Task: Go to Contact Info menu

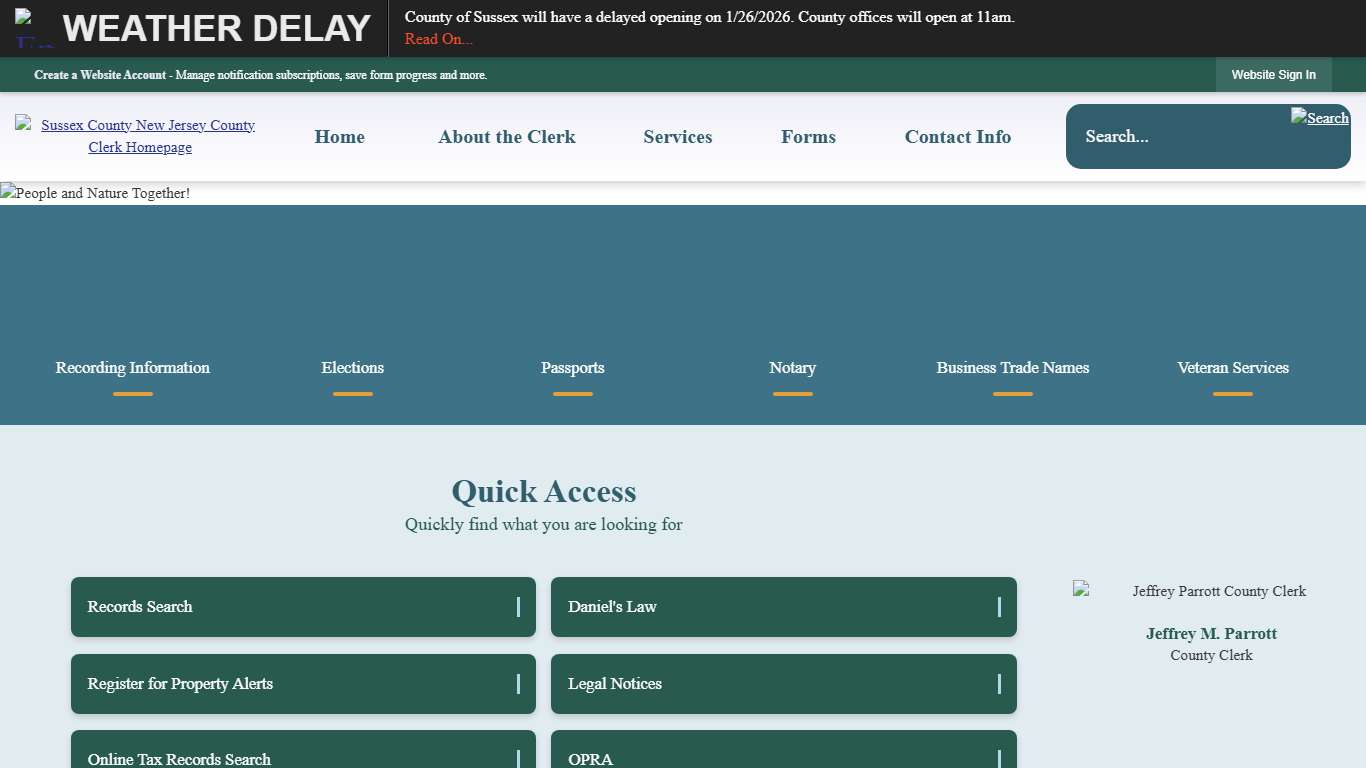Action: tap(957, 137)
